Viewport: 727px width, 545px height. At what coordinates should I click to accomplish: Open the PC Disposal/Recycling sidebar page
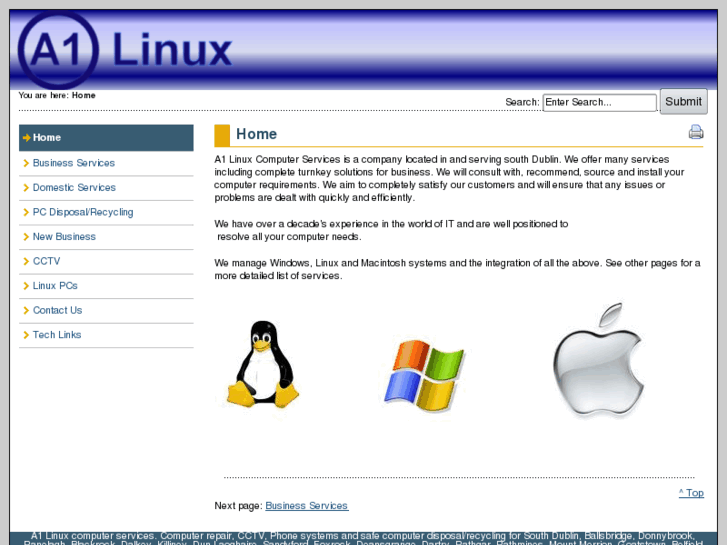(x=106, y=212)
